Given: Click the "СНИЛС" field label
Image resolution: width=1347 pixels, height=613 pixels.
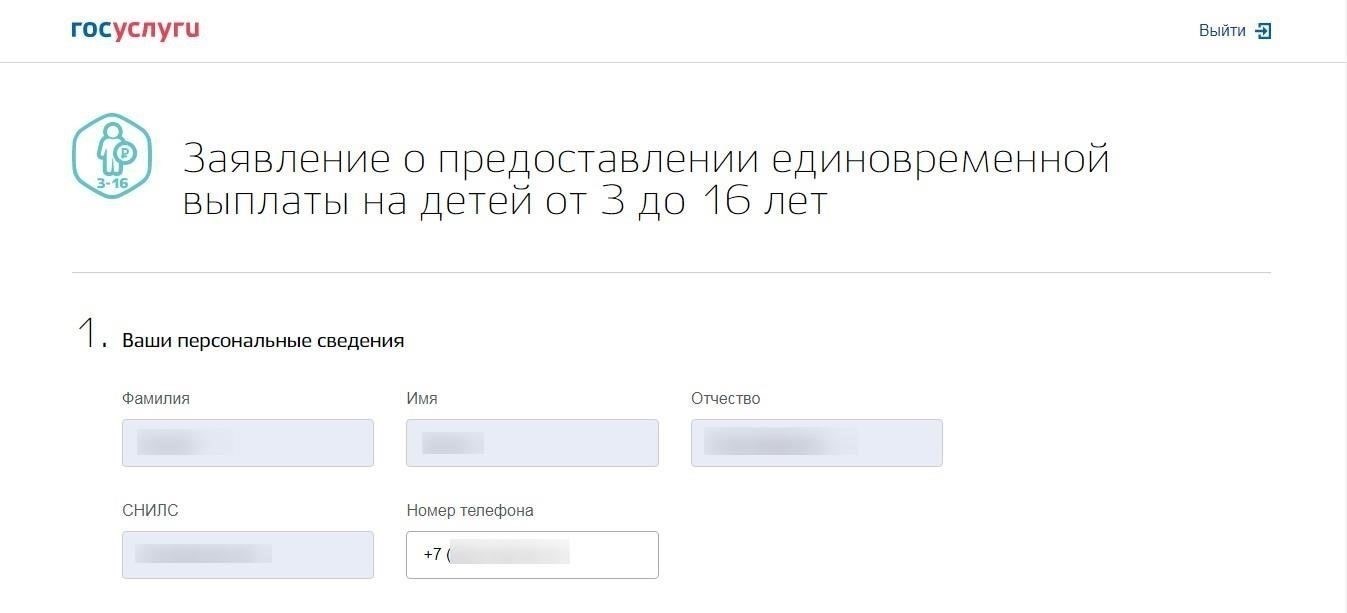Looking at the screenshot, I should 150,511.
